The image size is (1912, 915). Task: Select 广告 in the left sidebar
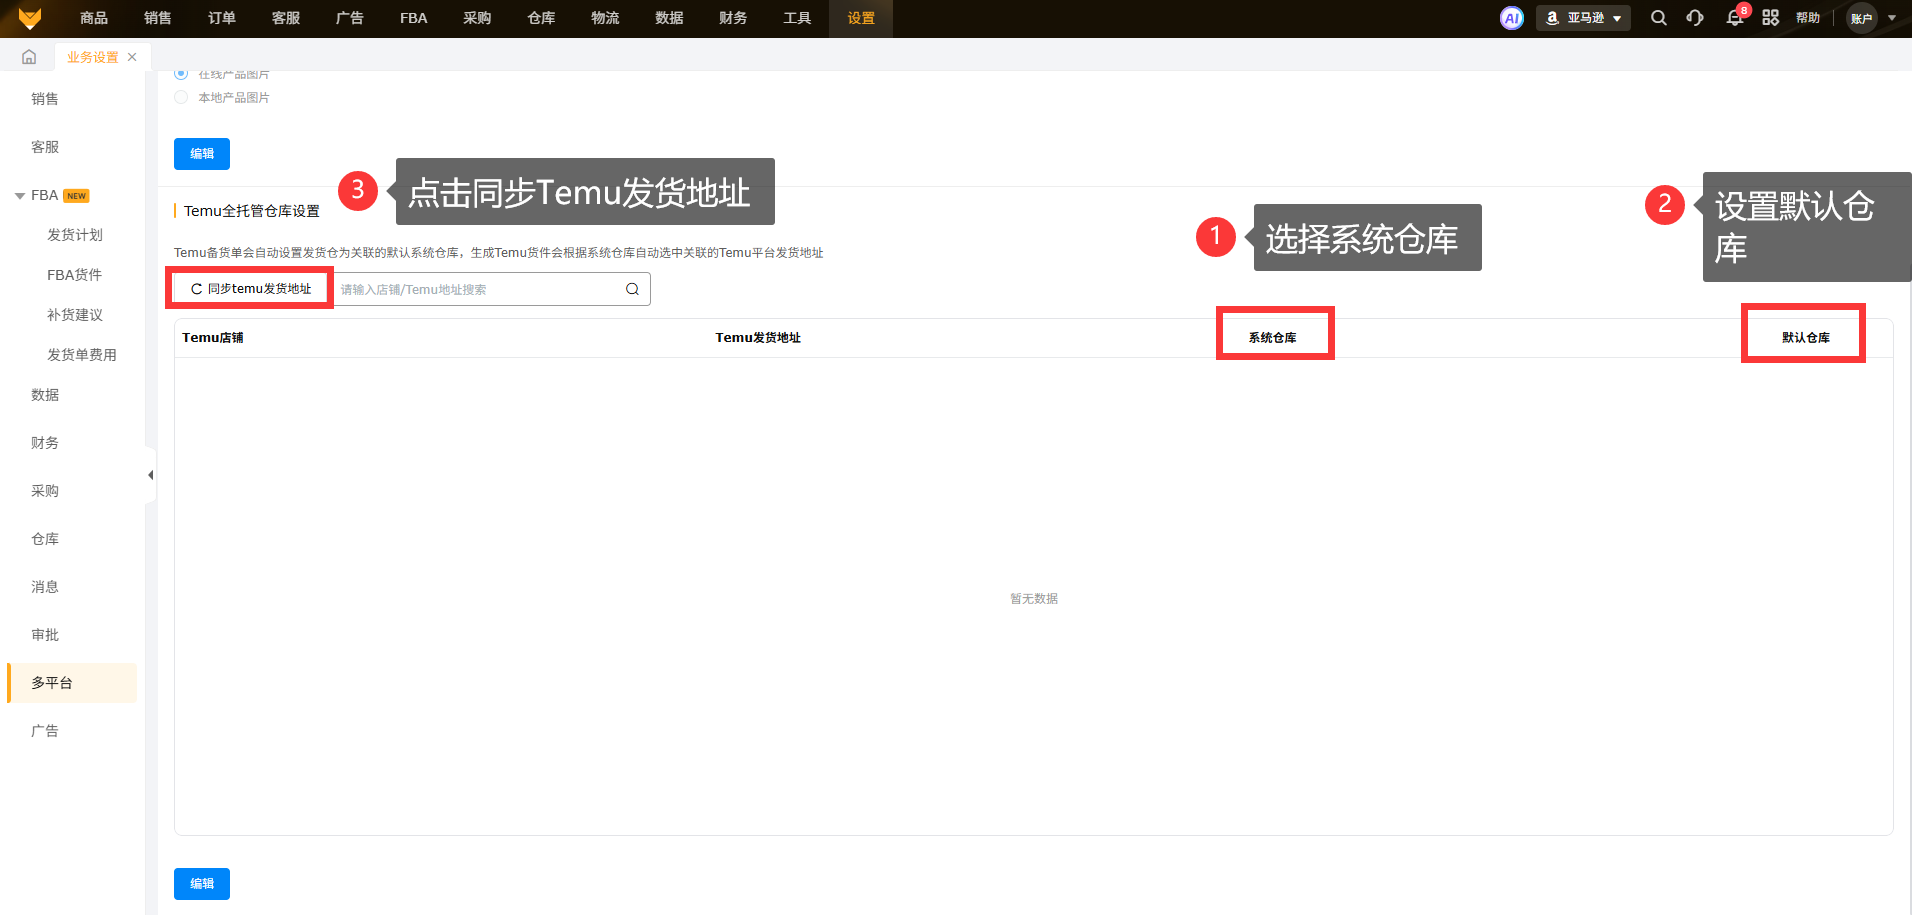45,731
